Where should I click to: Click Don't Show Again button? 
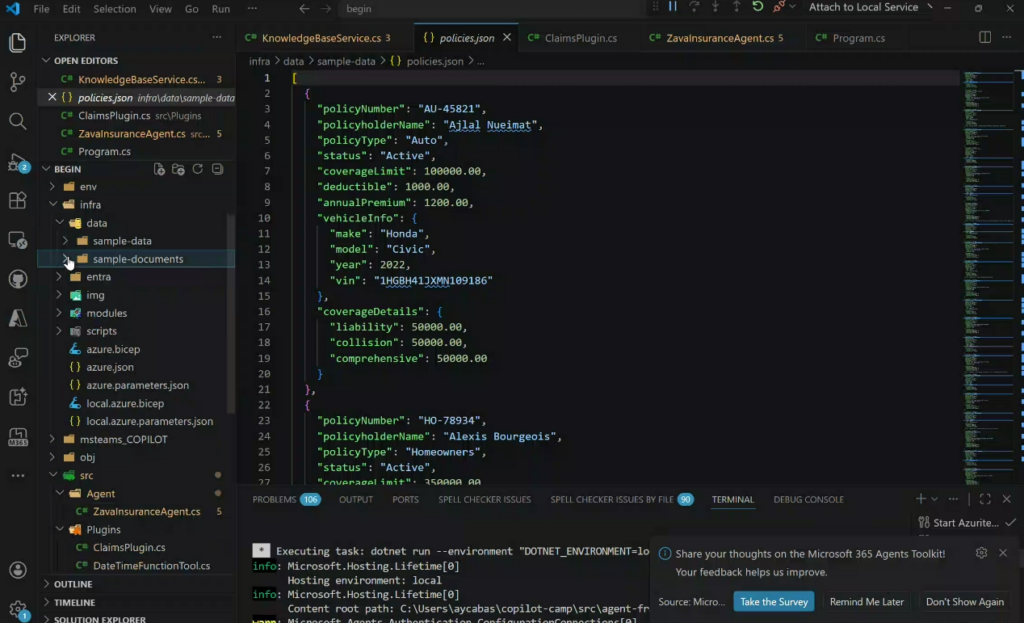(964, 602)
